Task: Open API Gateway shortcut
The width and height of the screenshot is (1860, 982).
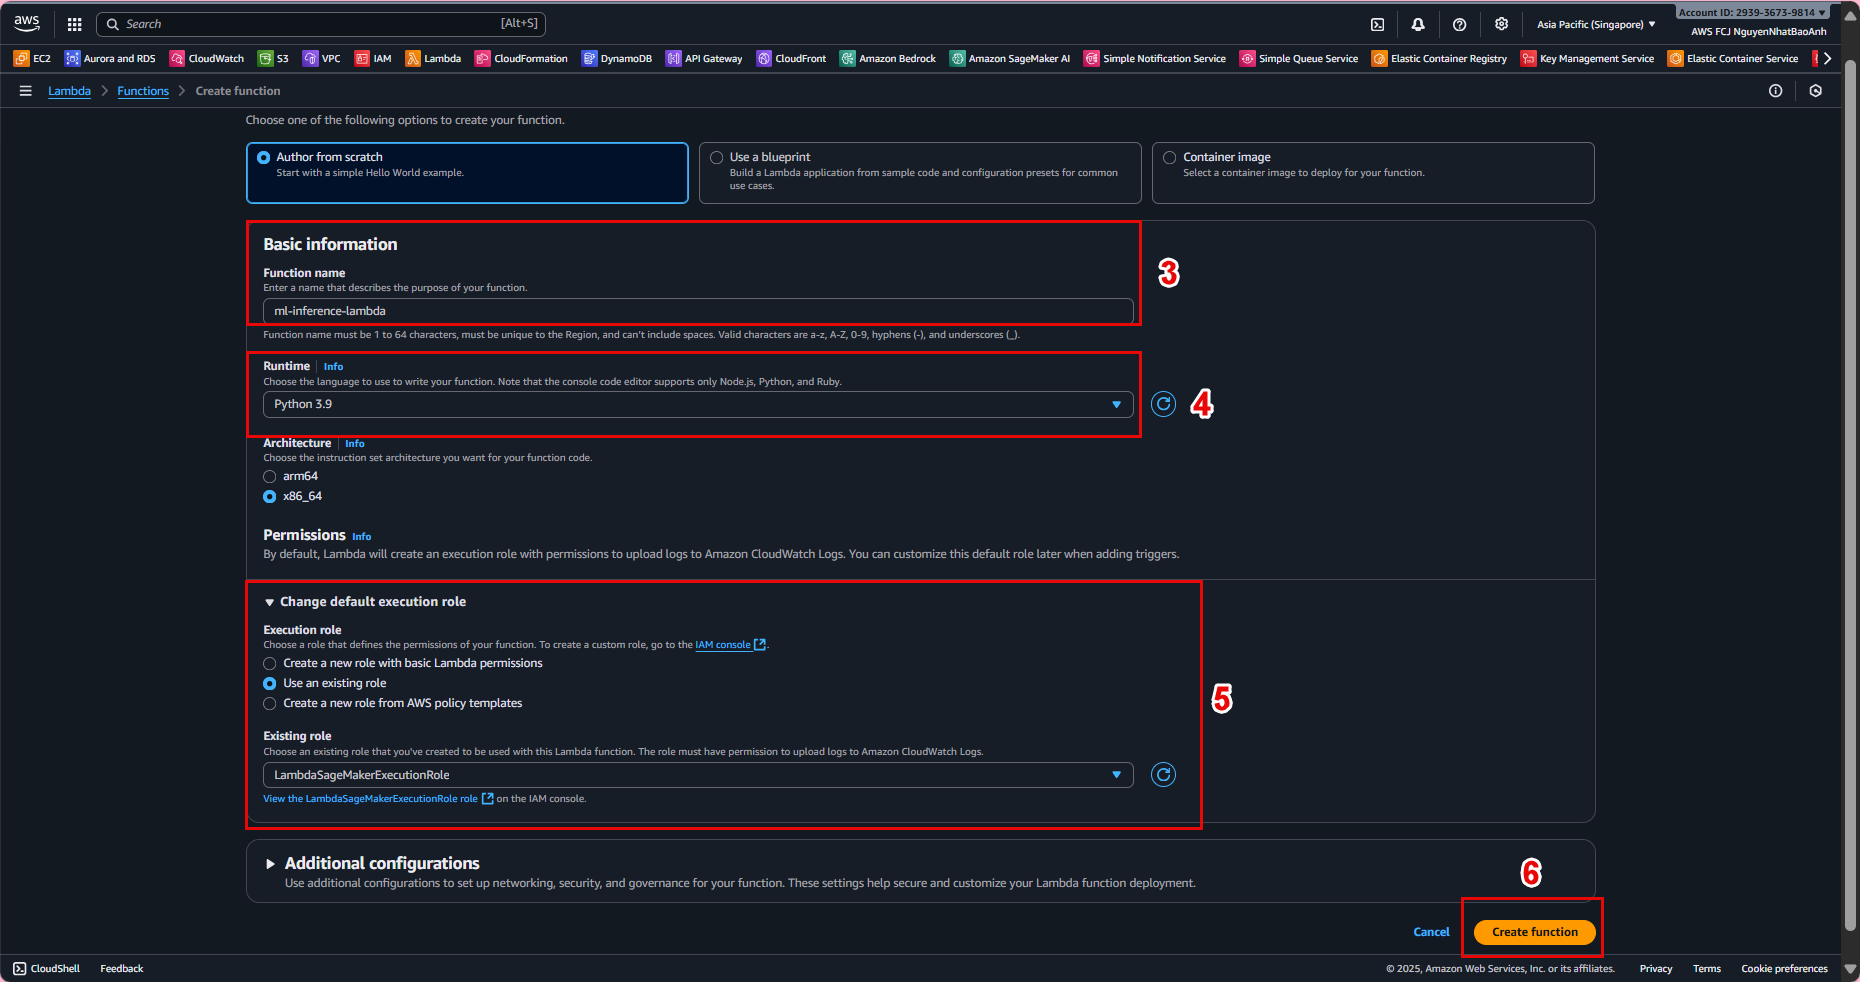Action: [x=704, y=59]
